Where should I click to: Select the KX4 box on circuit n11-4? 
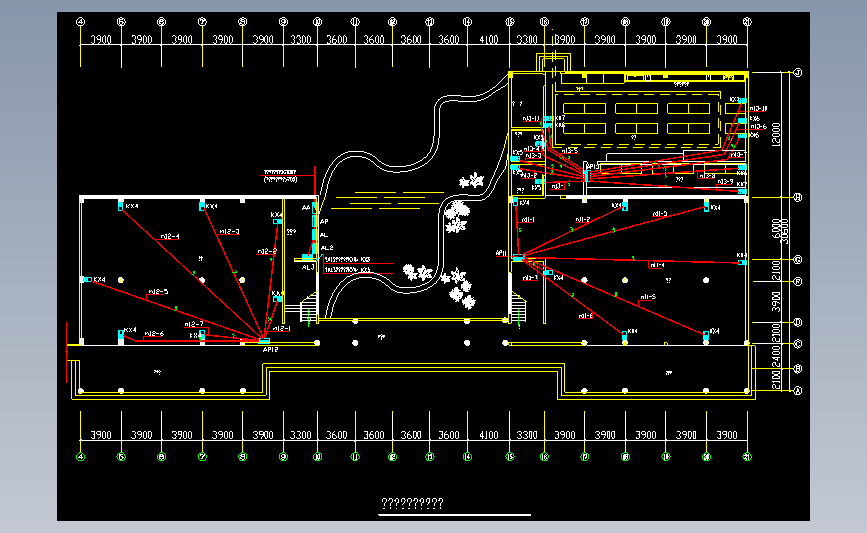741,263
